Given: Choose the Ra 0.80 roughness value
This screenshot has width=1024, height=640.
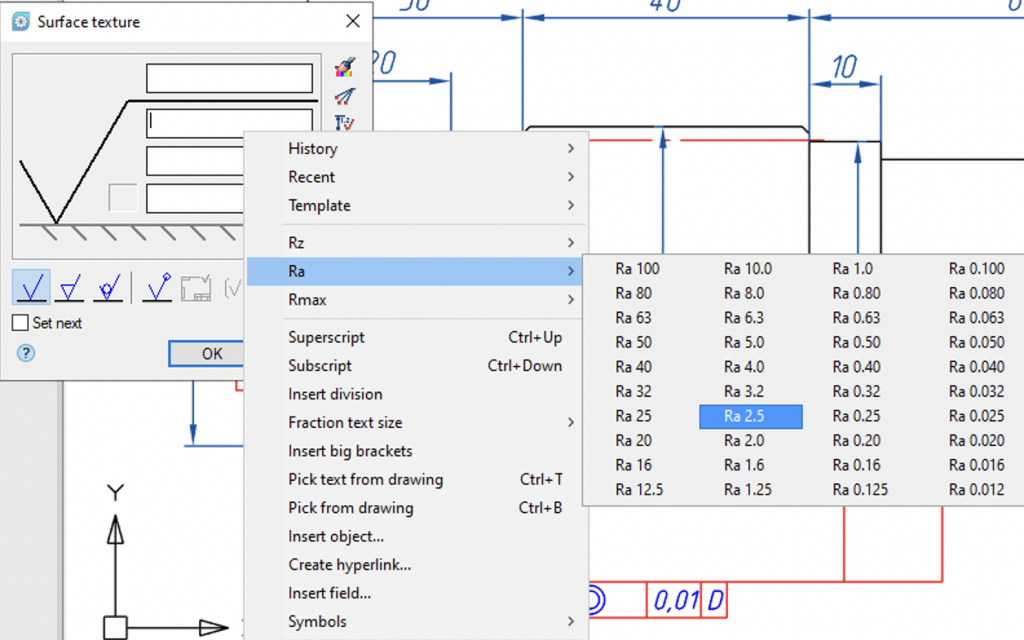Looking at the screenshot, I should 856,293.
